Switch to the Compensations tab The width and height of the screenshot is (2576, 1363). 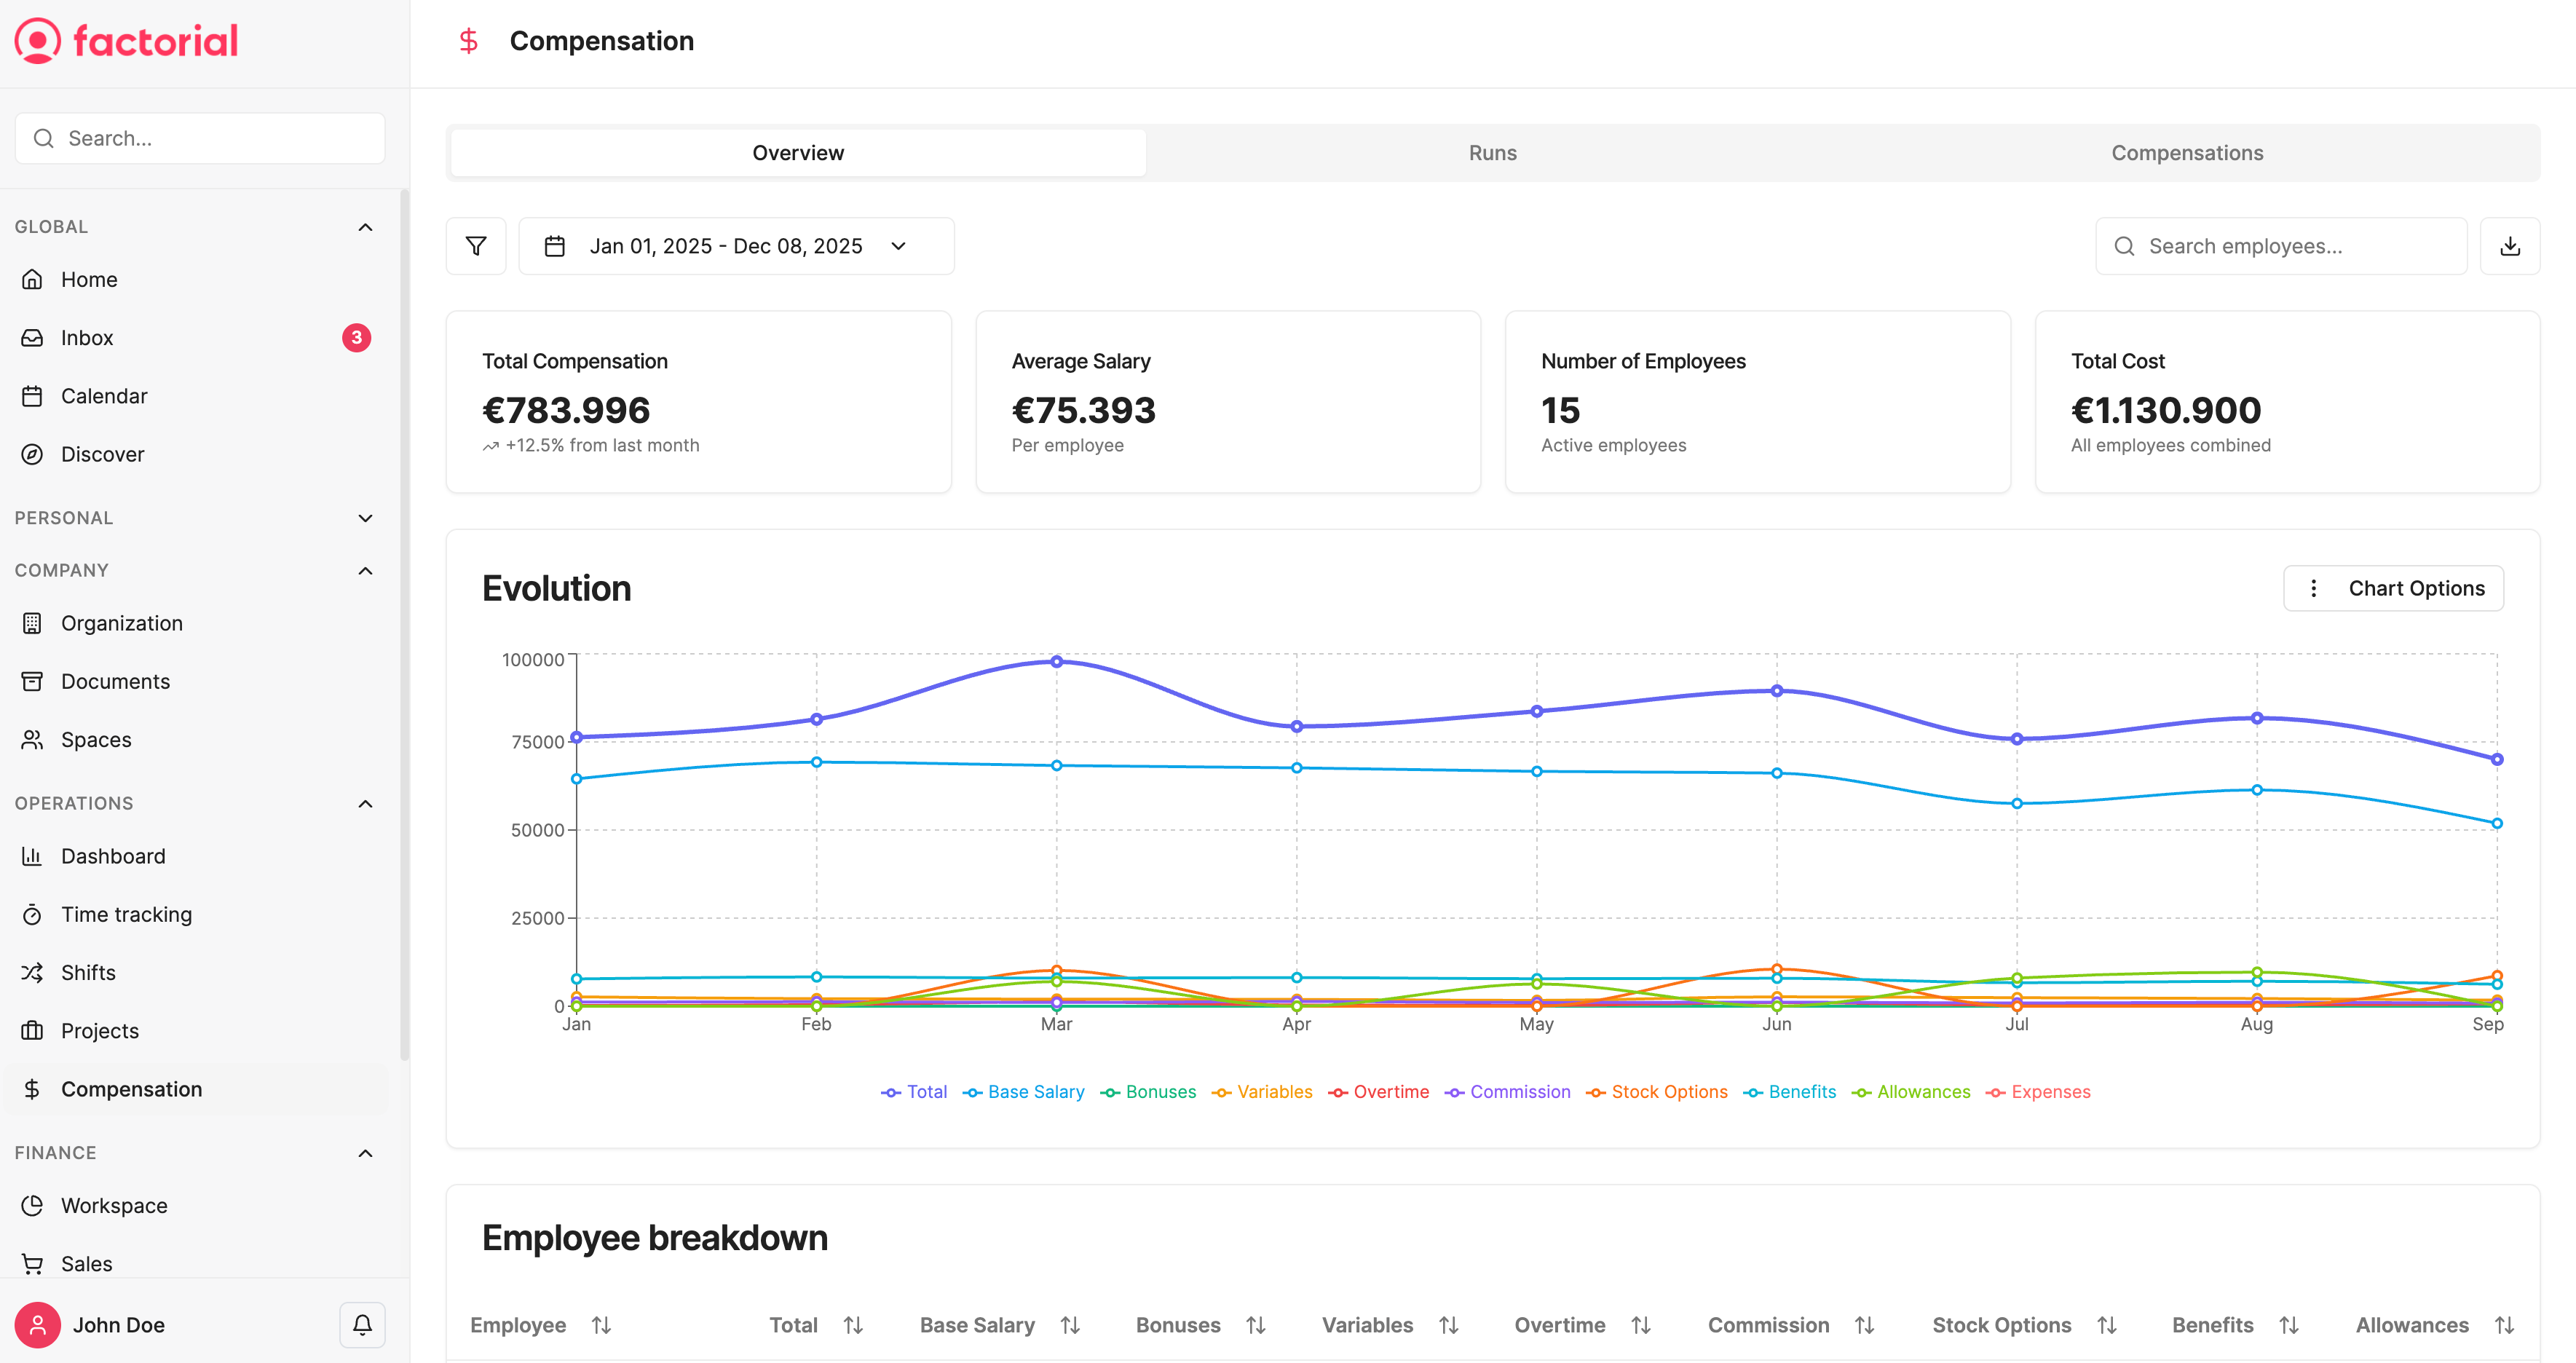click(x=2186, y=153)
